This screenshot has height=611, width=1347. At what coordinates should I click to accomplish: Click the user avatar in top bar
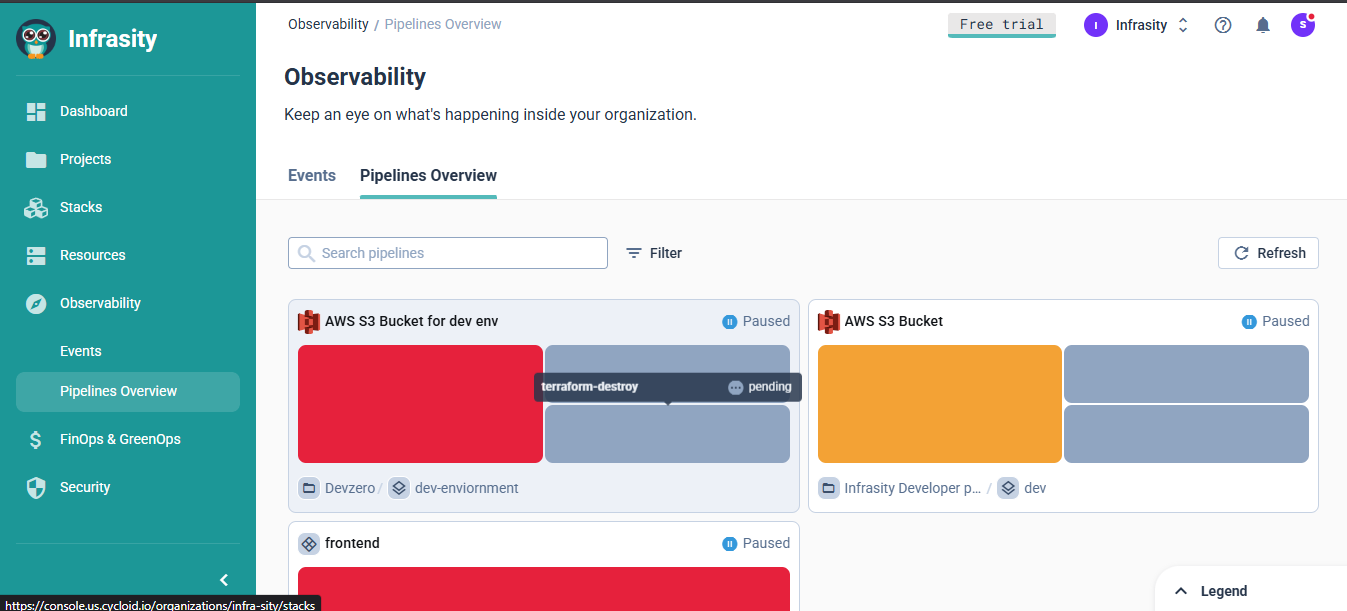1302,25
